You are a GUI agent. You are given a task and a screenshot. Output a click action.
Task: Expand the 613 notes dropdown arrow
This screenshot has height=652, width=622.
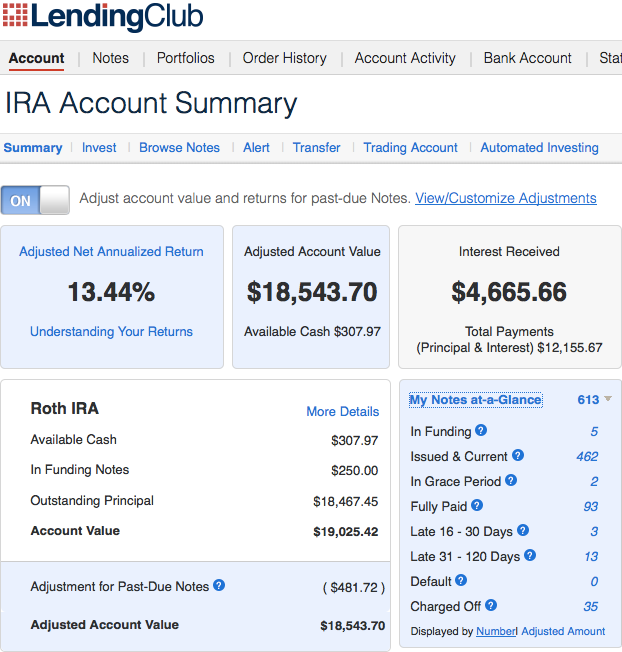[608, 399]
